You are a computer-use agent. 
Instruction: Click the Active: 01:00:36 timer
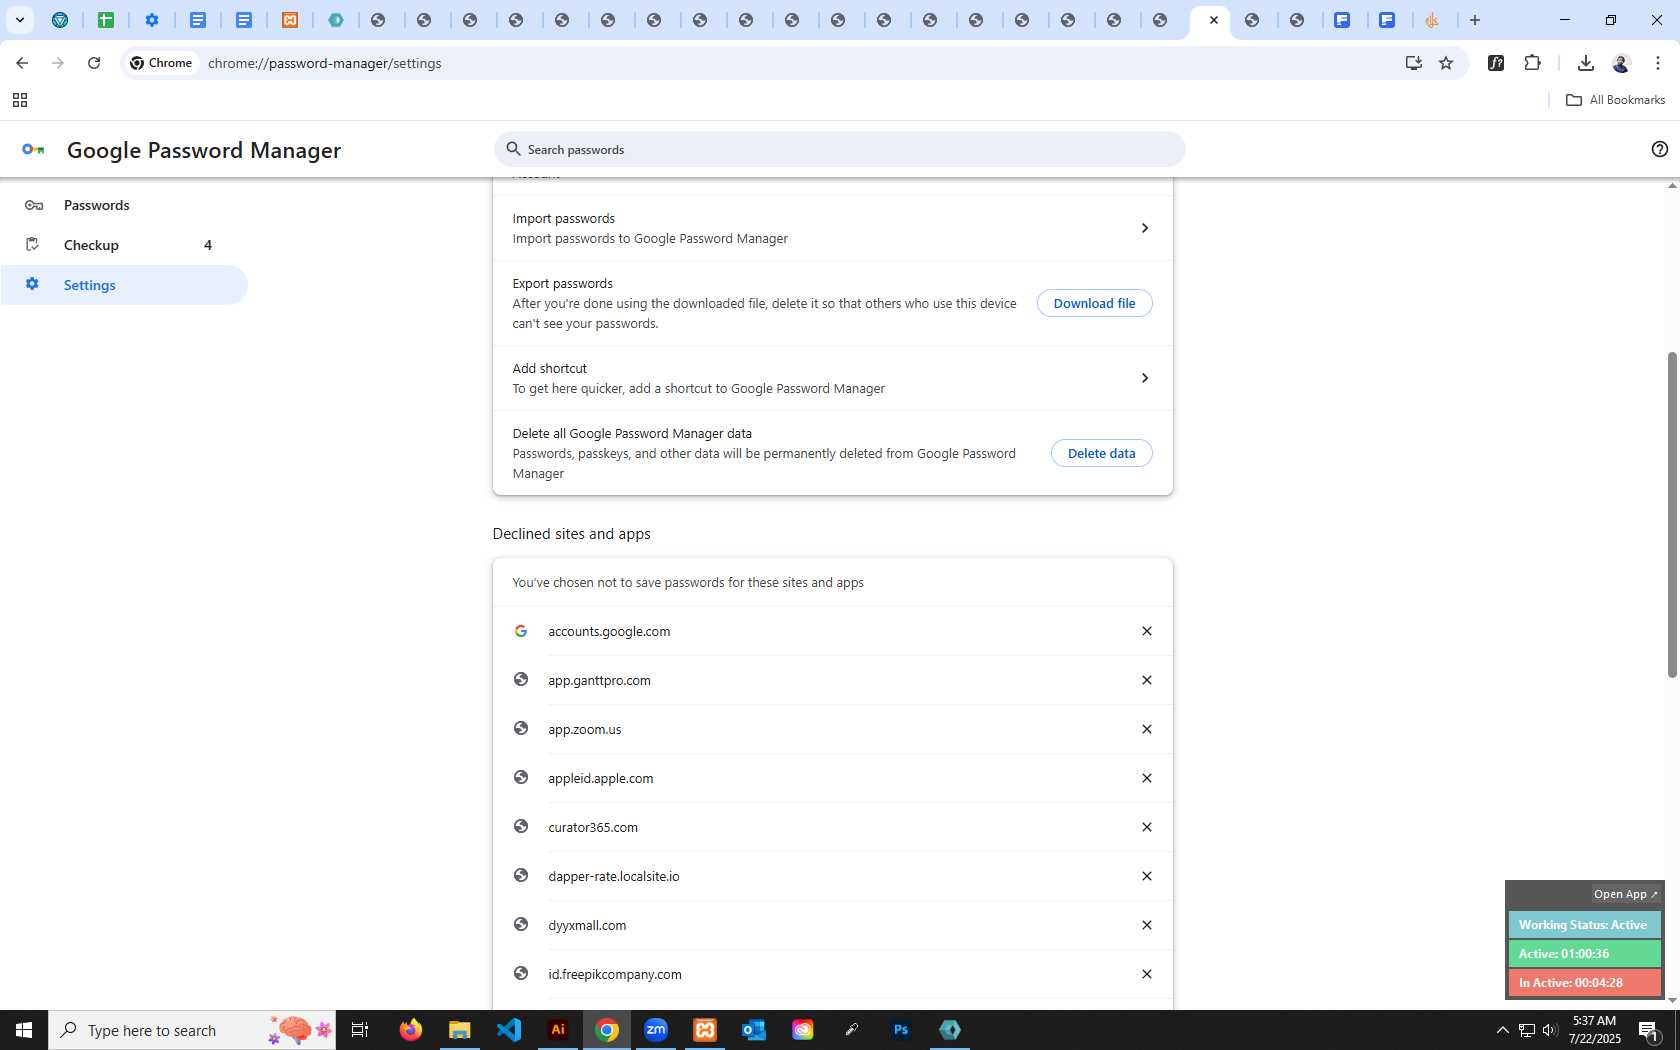[1584, 954]
